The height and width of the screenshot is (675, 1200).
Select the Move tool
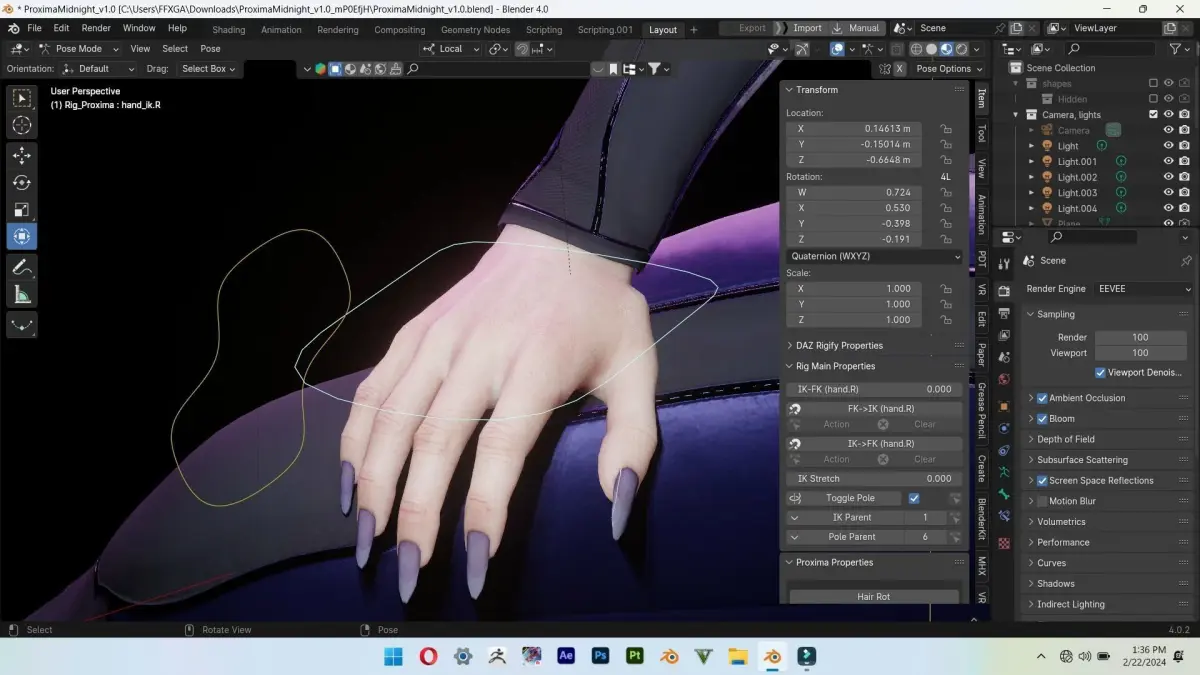22,155
